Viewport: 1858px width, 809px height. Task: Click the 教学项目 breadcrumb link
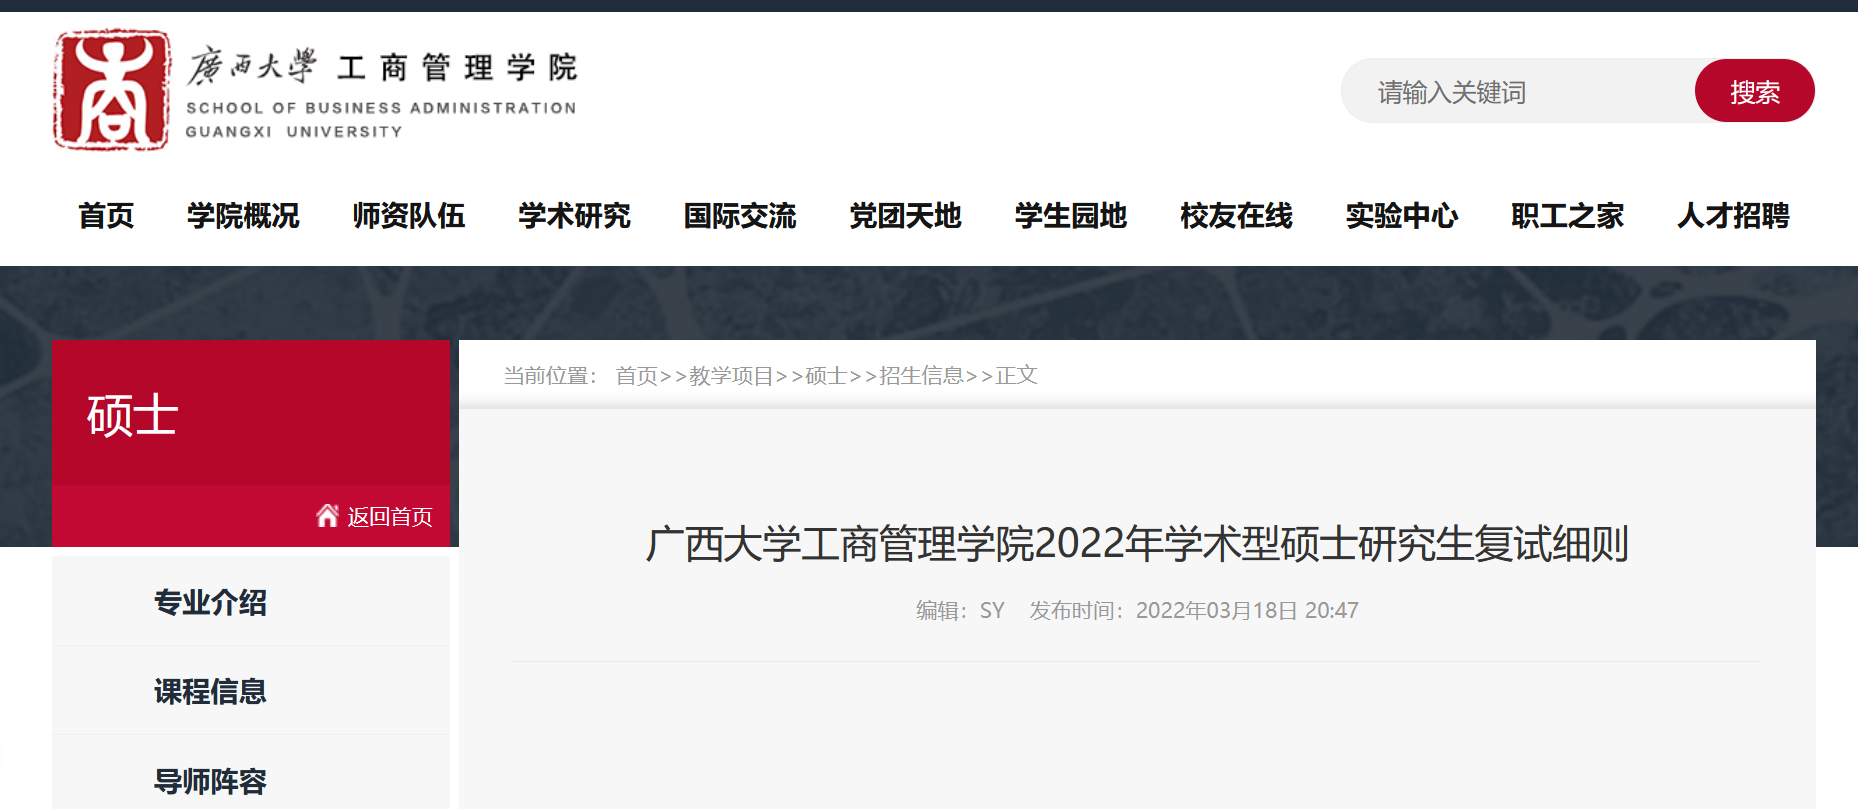[x=731, y=375]
